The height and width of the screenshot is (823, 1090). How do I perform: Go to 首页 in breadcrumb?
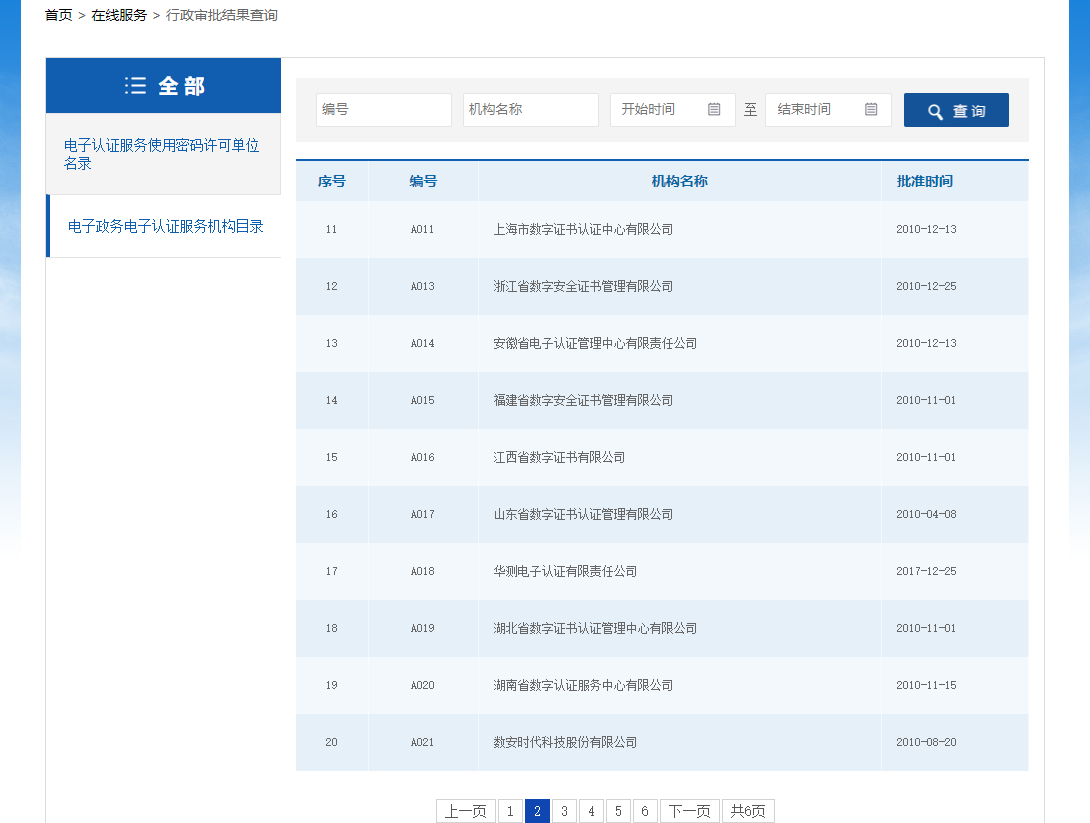click(x=59, y=15)
